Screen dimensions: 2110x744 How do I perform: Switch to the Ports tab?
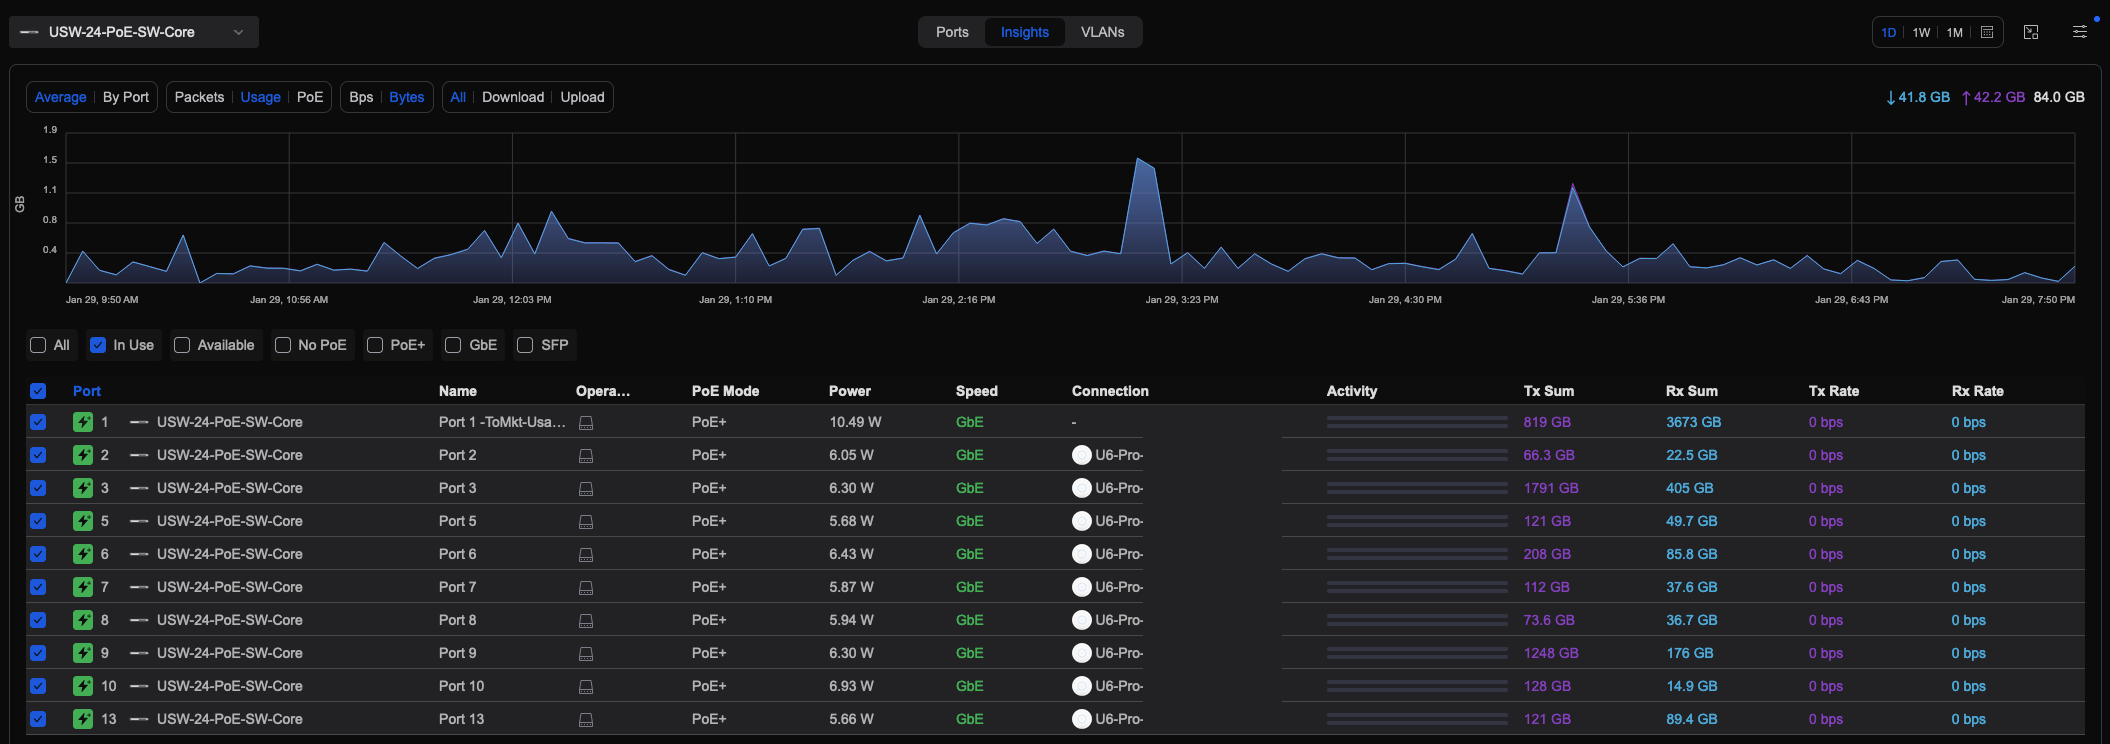click(x=952, y=32)
